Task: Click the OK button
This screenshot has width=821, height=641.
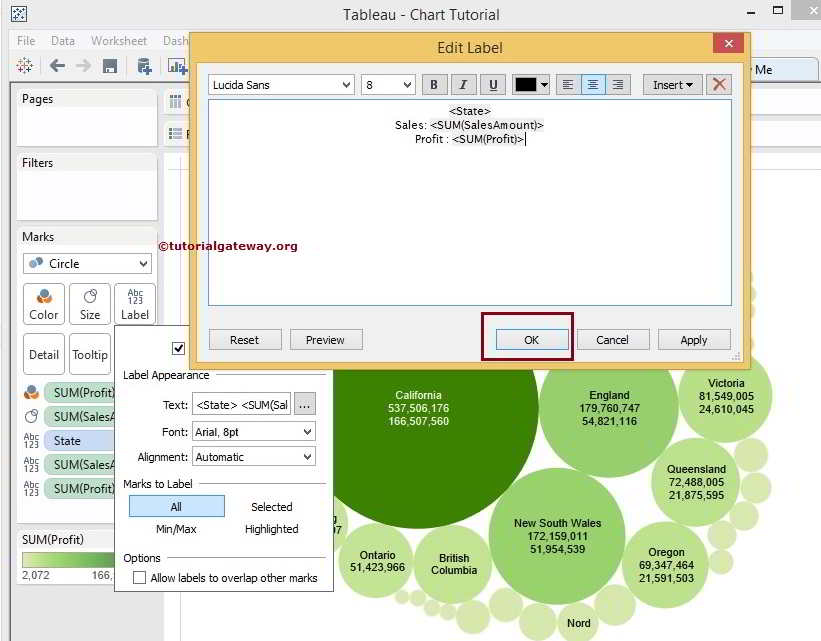Action: click(531, 340)
